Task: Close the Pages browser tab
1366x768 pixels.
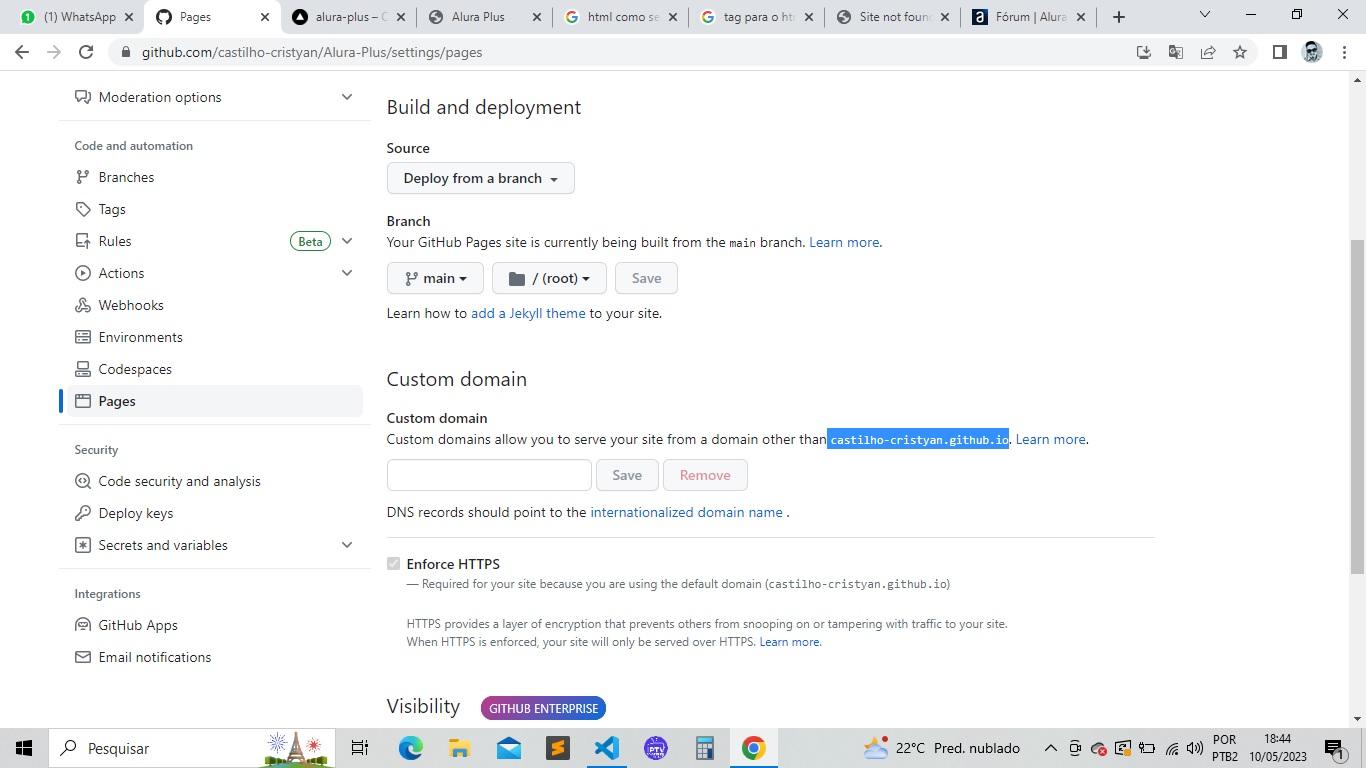Action: pyautogui.click(x=265, y=17)
